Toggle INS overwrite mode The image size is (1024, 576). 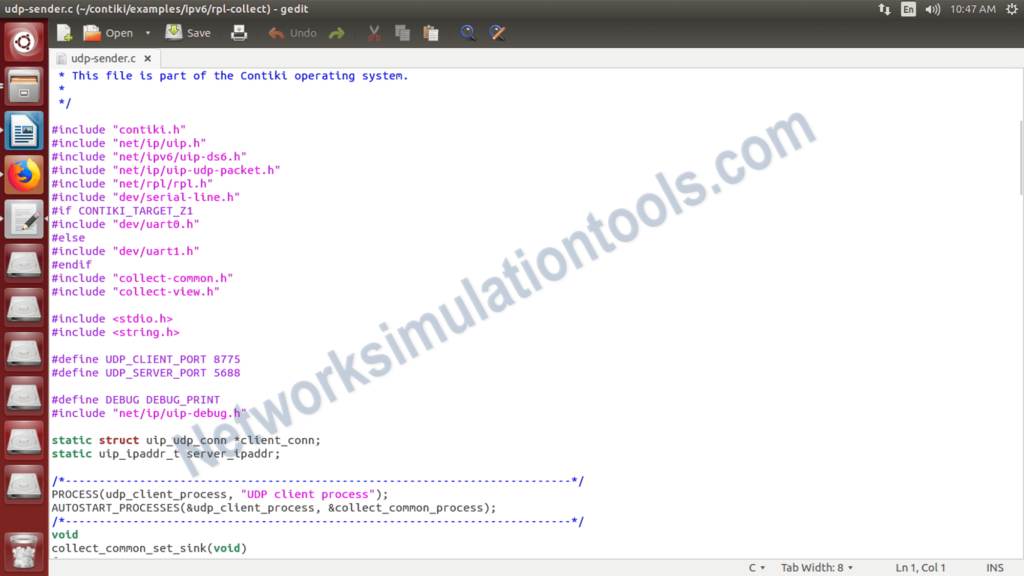[994, 567]
